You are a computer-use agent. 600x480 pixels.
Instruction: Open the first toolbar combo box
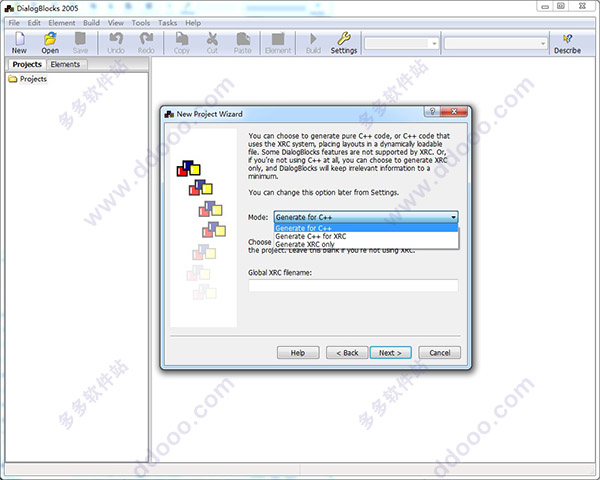point(401,44)
